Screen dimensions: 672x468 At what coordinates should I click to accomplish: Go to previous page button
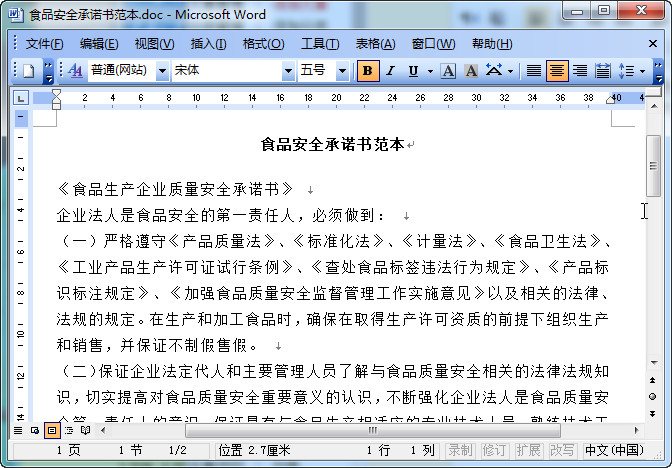[x=653, y=380]
